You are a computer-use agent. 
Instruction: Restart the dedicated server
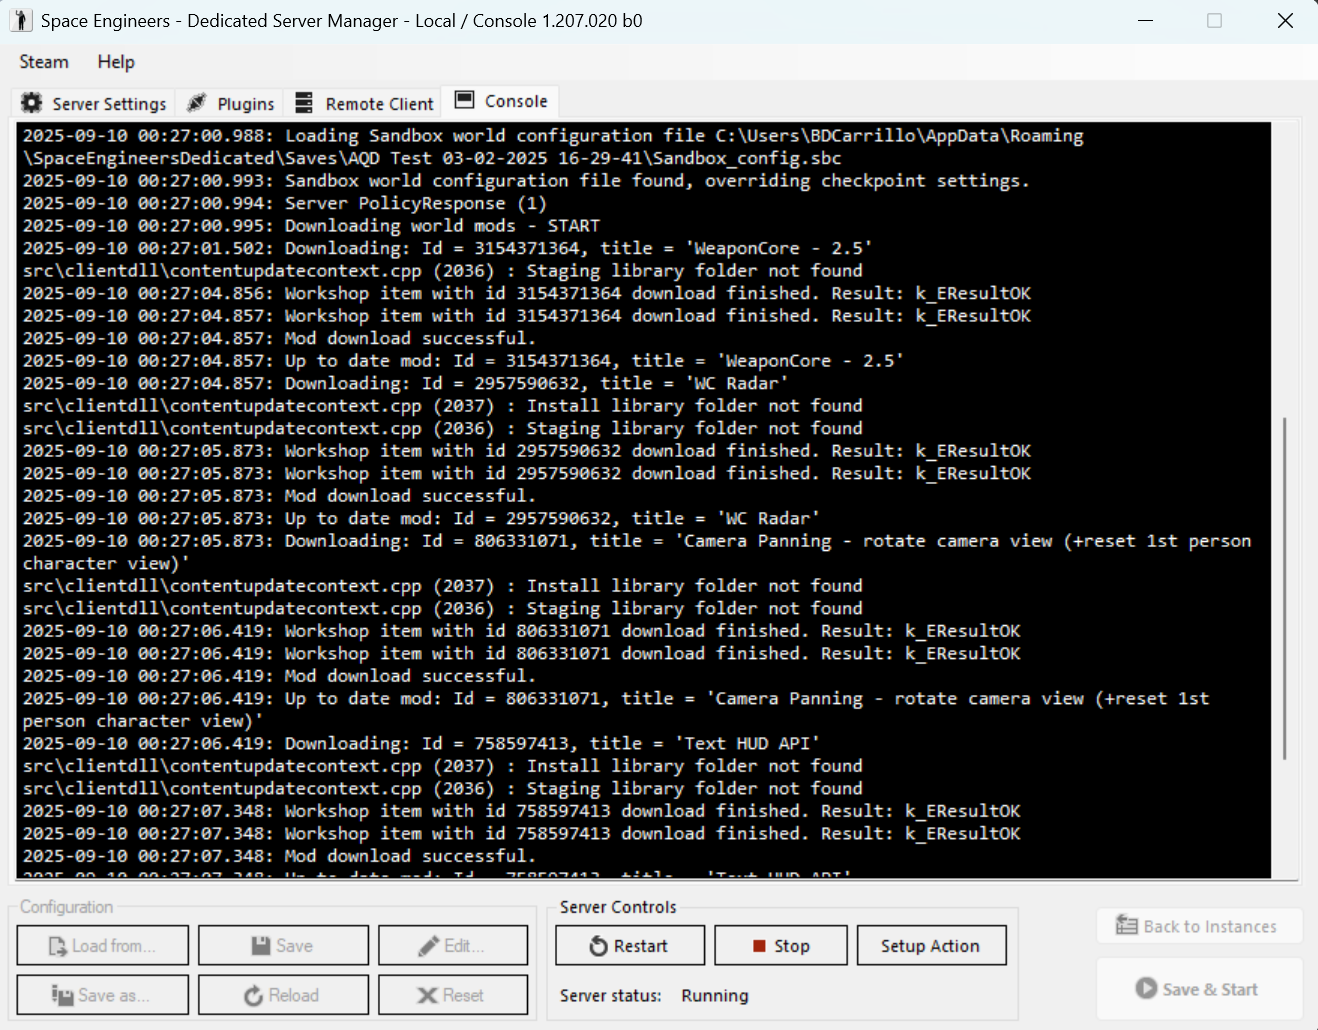[x=630, y=946]
